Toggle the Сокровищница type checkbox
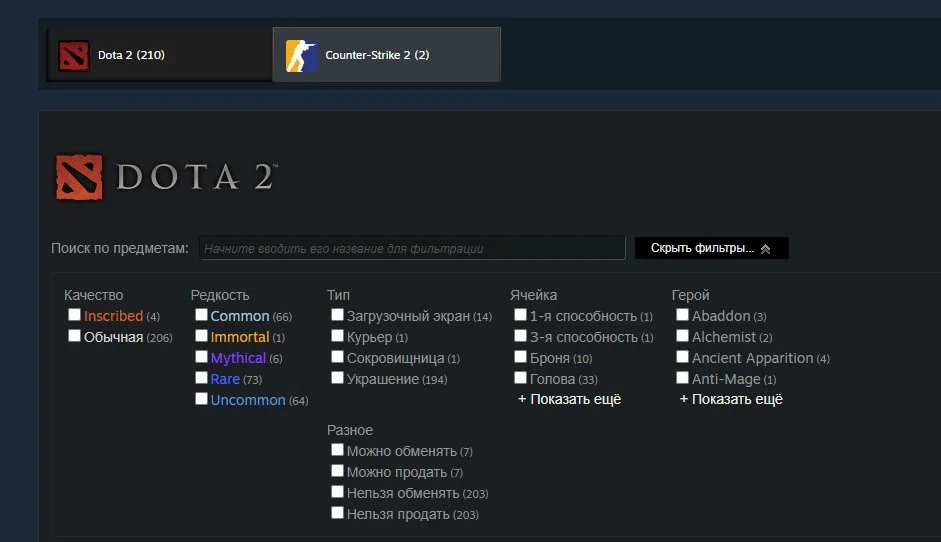Viewport: 941px width, 542px height. (x=337, y=357)
